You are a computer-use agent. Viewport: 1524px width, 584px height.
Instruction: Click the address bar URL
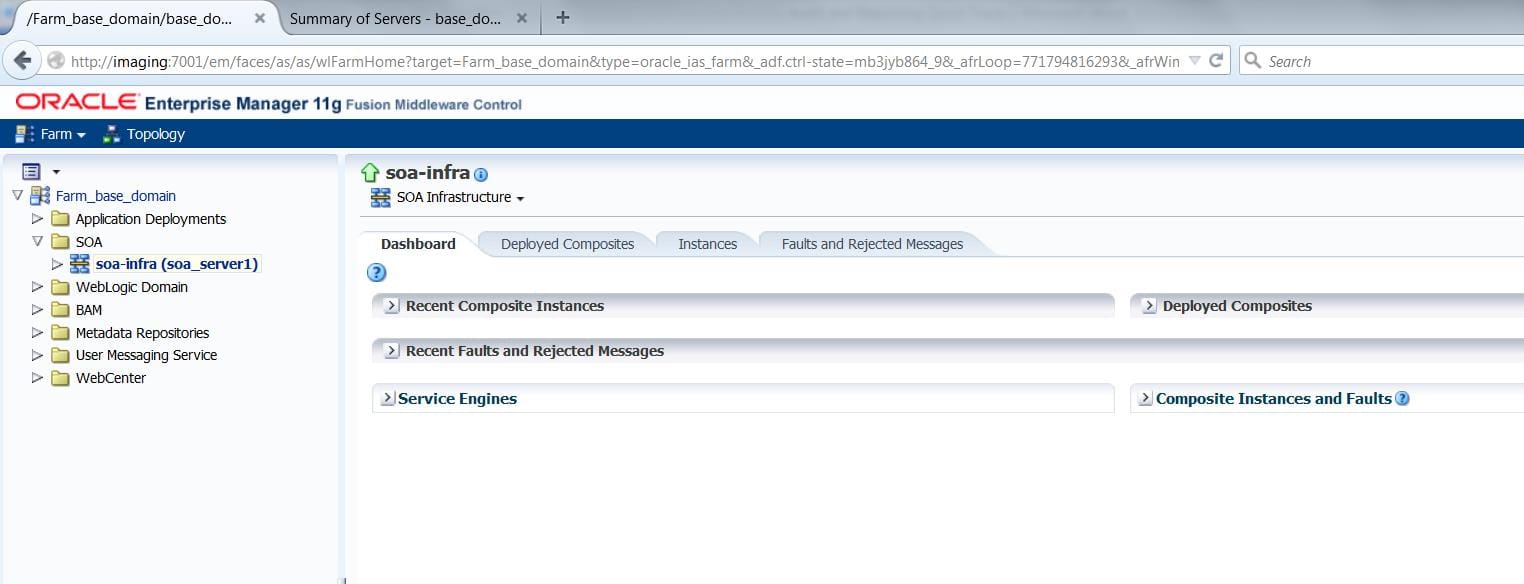tap(625, 61)
